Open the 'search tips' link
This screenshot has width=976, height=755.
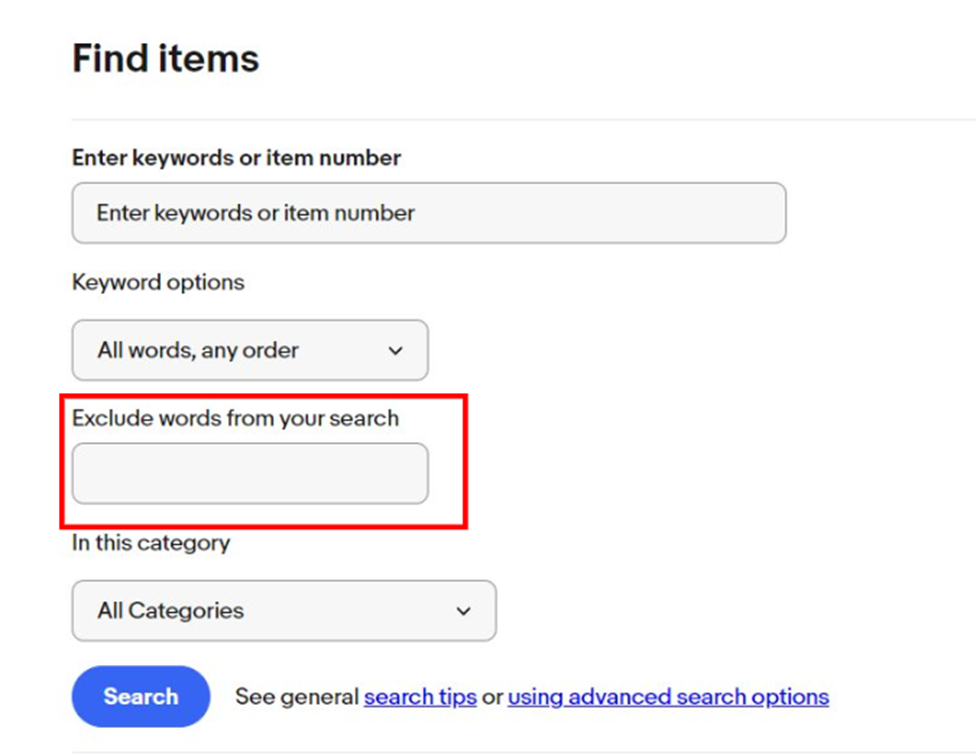click(420, 696)
